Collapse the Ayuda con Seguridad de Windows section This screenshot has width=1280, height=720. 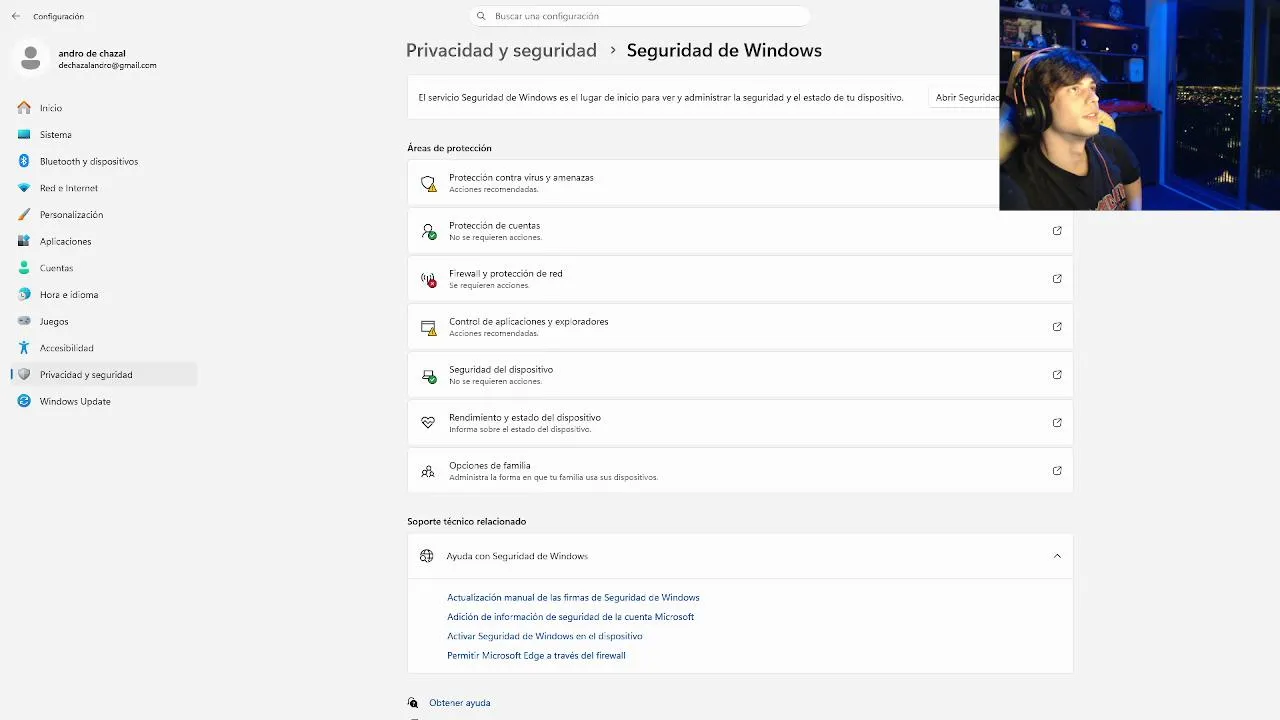pyautogui.click(x=1057, y=556)
